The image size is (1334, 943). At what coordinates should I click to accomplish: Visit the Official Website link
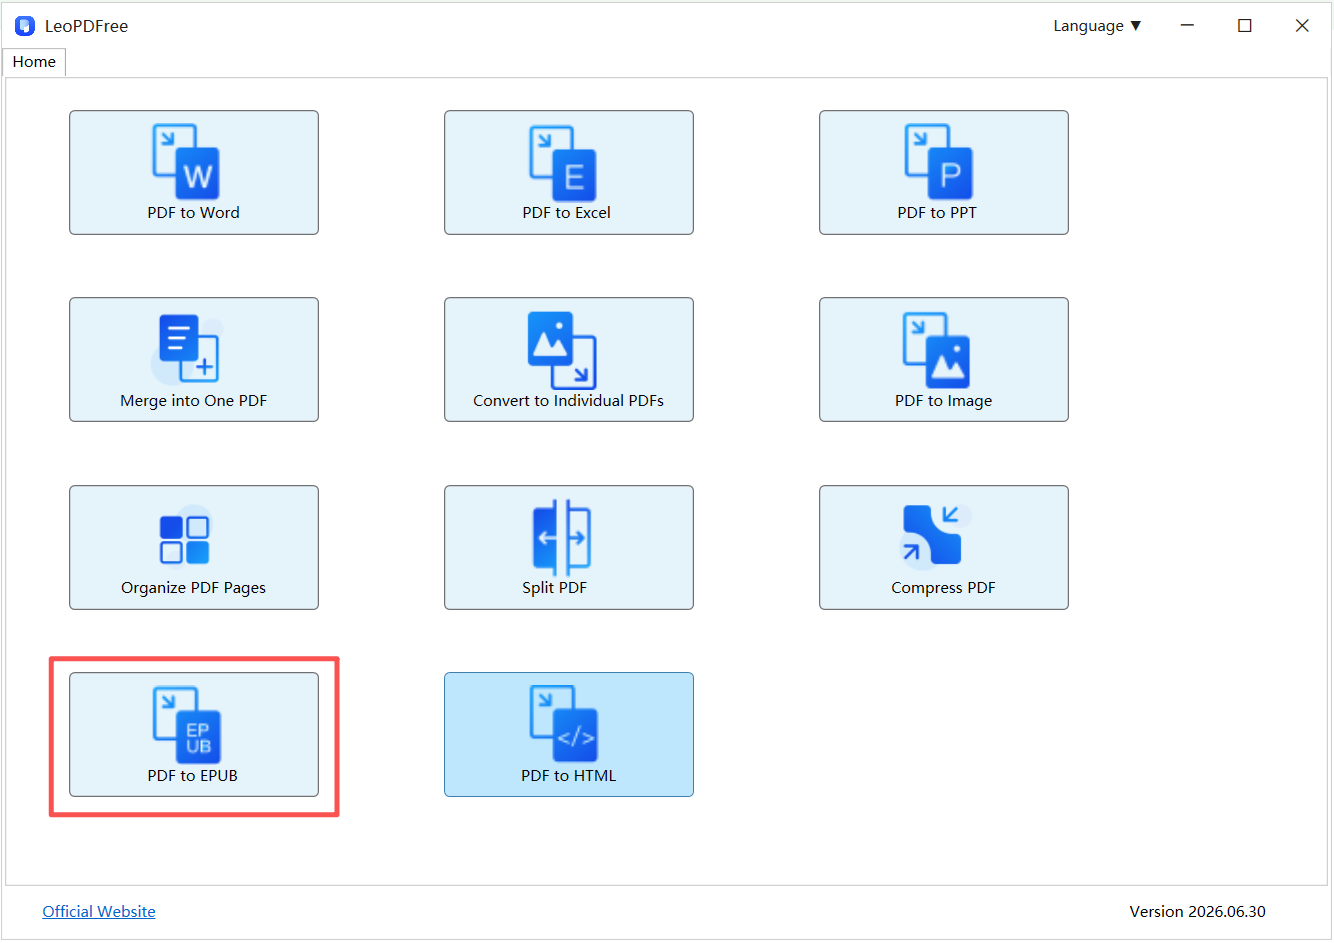(x=99, y=911)
